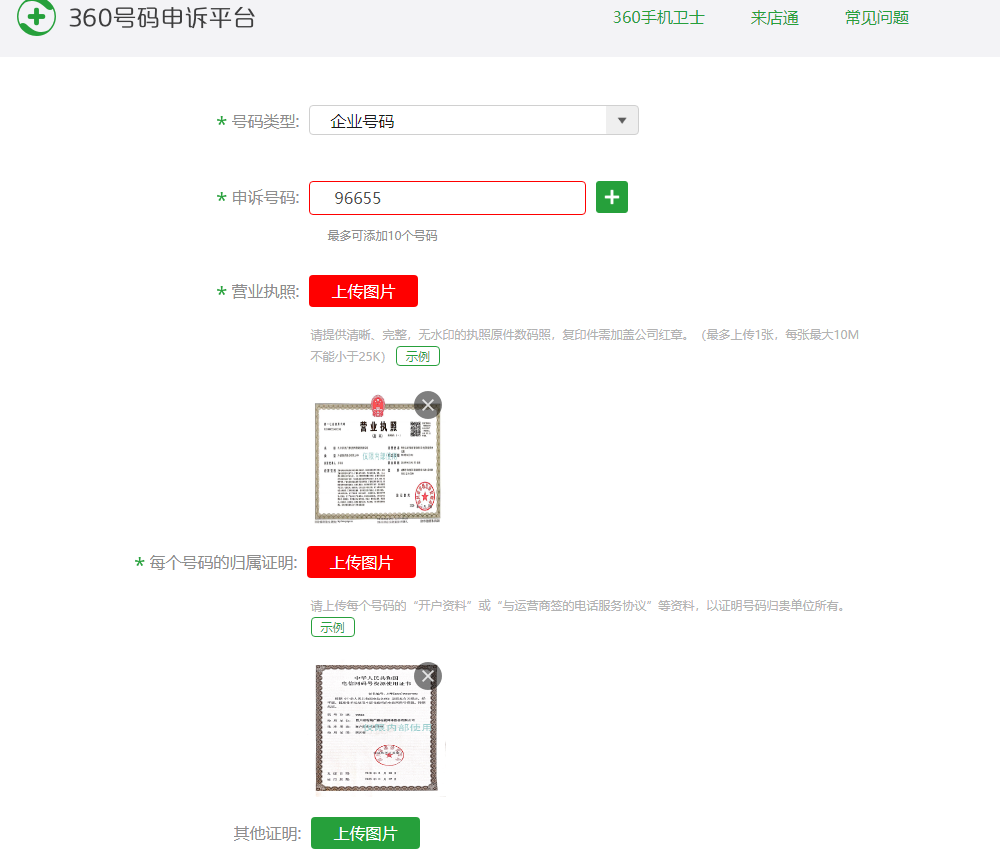This screenshot has height=853, width=1000.
Task: Click the green plus add number icon
Action: 611,197
